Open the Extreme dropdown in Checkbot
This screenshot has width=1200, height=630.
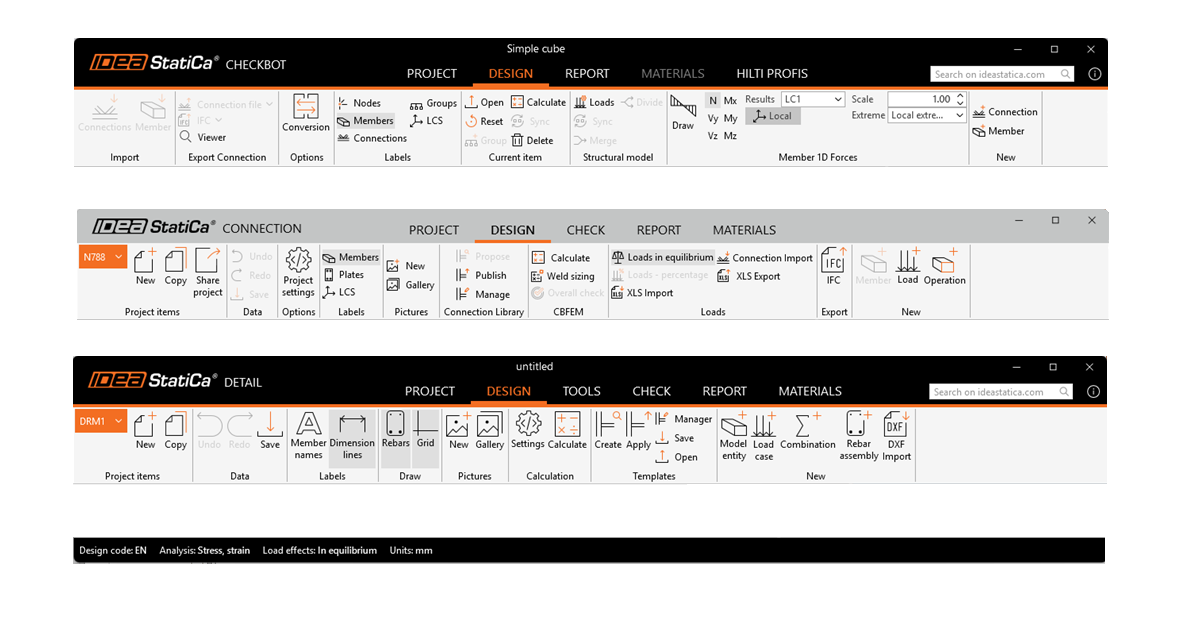pyautogui.click(x=927, y=115)
